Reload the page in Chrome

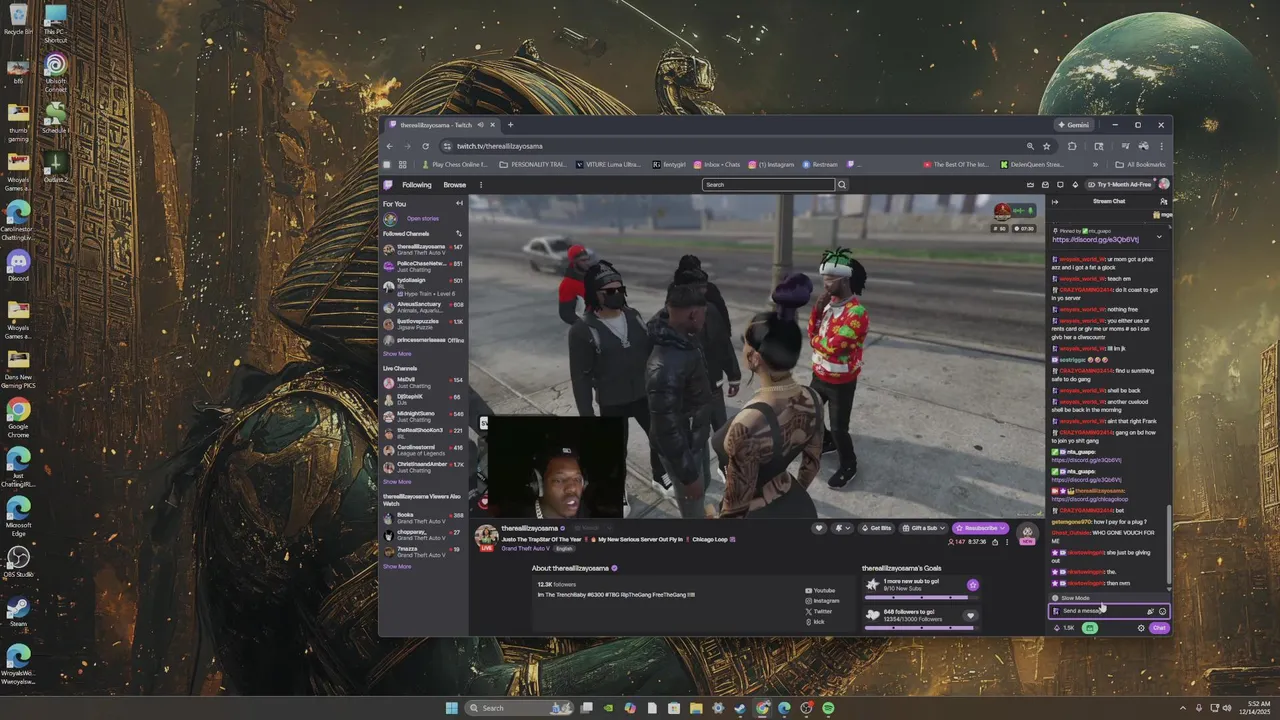pos(425,146)
